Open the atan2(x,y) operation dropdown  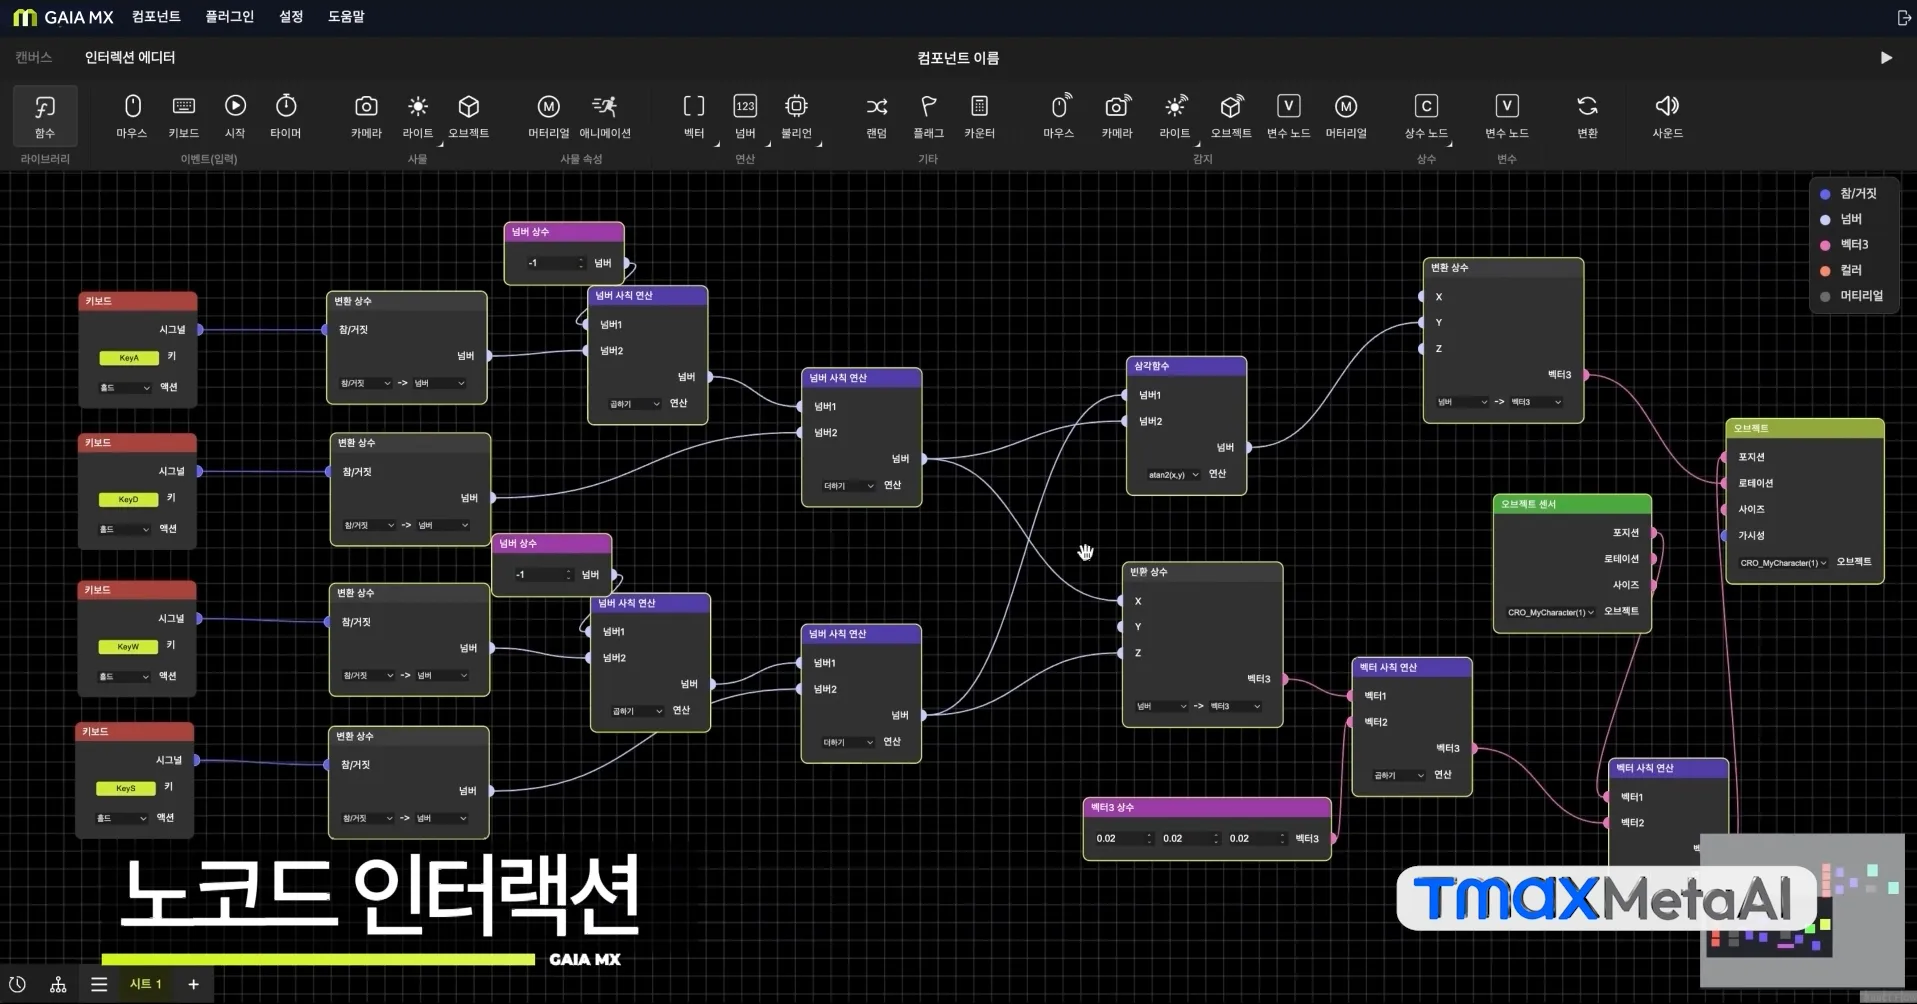tap(1172, 475)
